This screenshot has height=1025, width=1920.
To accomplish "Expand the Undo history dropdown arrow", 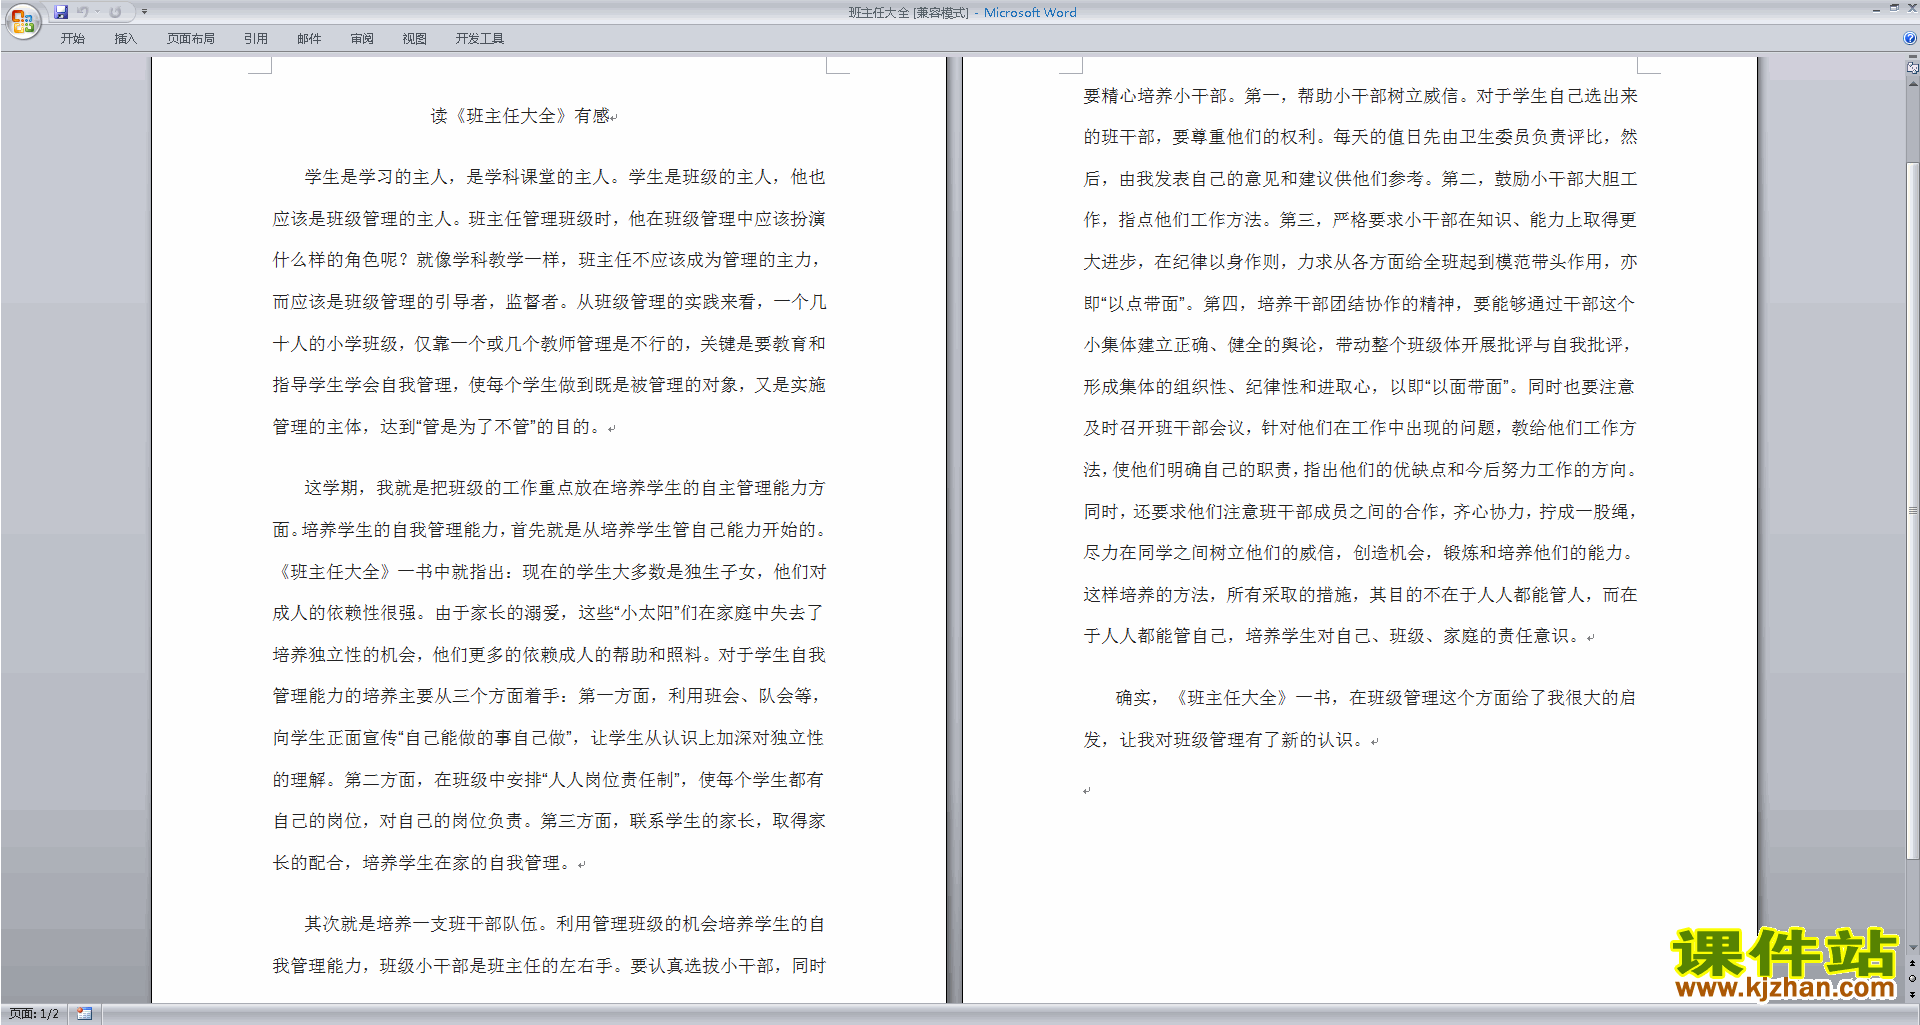I will [97, 12].
